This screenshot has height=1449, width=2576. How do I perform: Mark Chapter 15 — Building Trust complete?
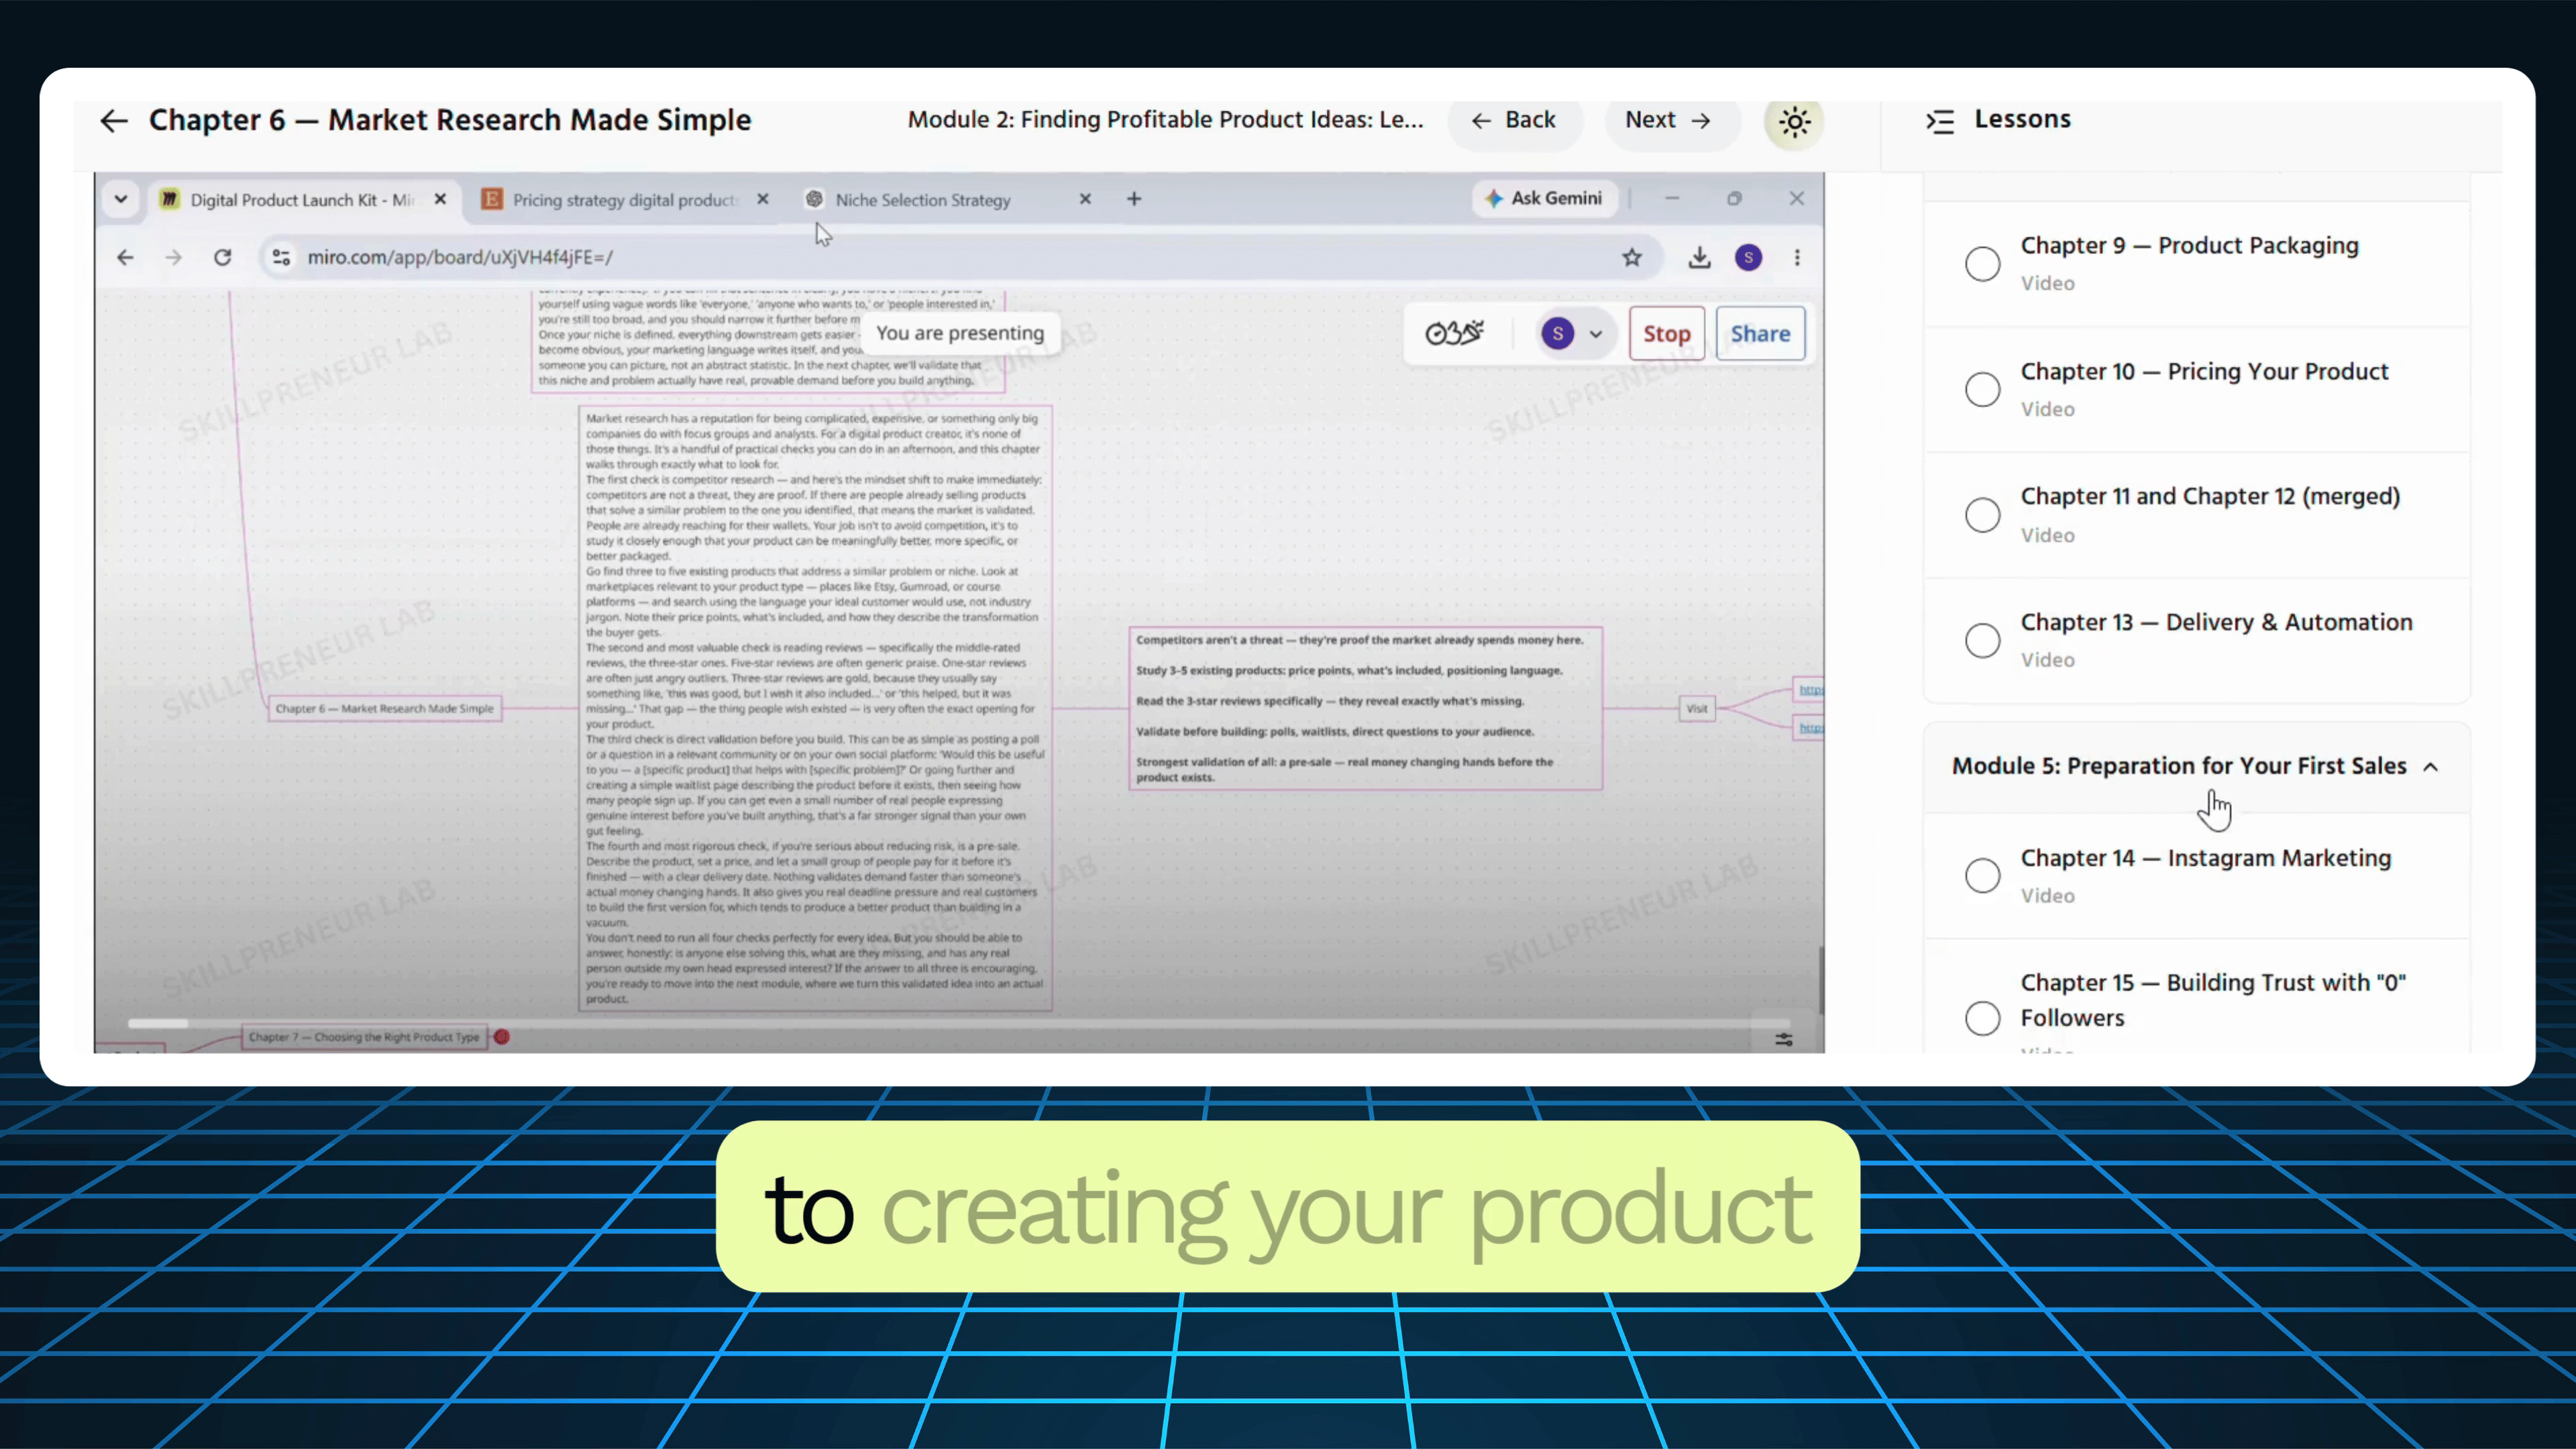point(1982,1018)
